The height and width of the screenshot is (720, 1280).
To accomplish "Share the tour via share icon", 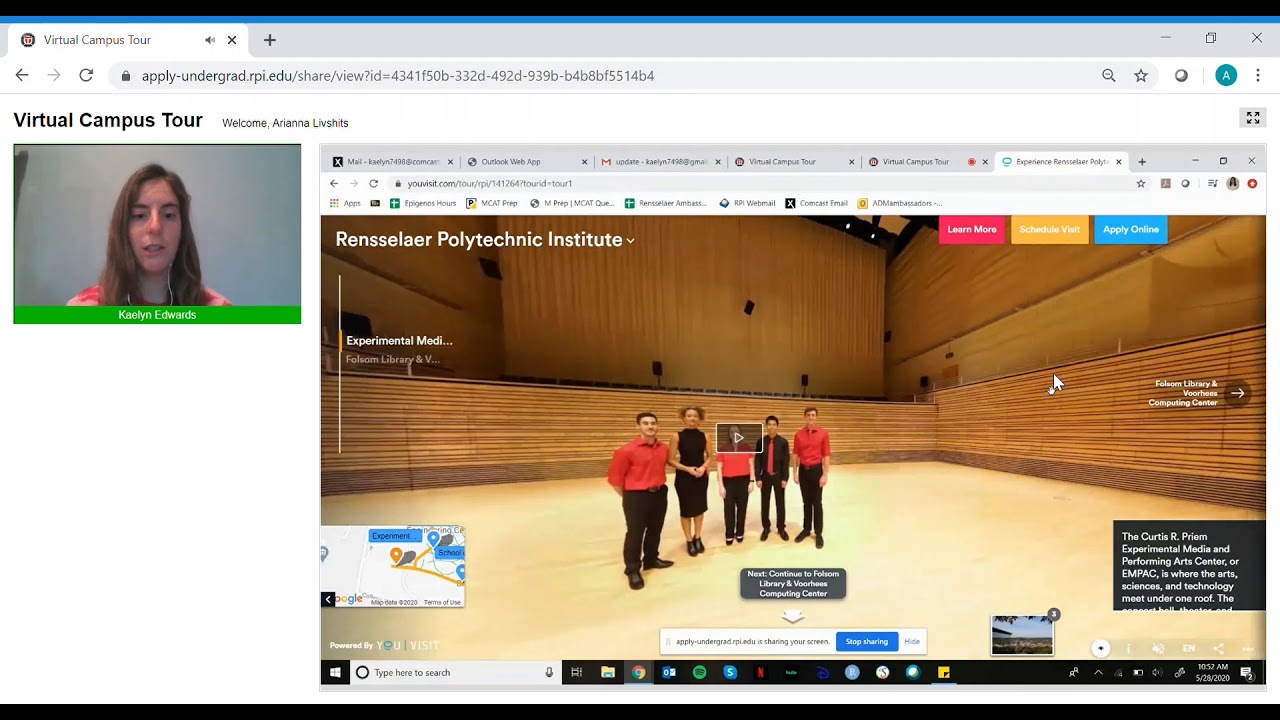I will 1218,649.
